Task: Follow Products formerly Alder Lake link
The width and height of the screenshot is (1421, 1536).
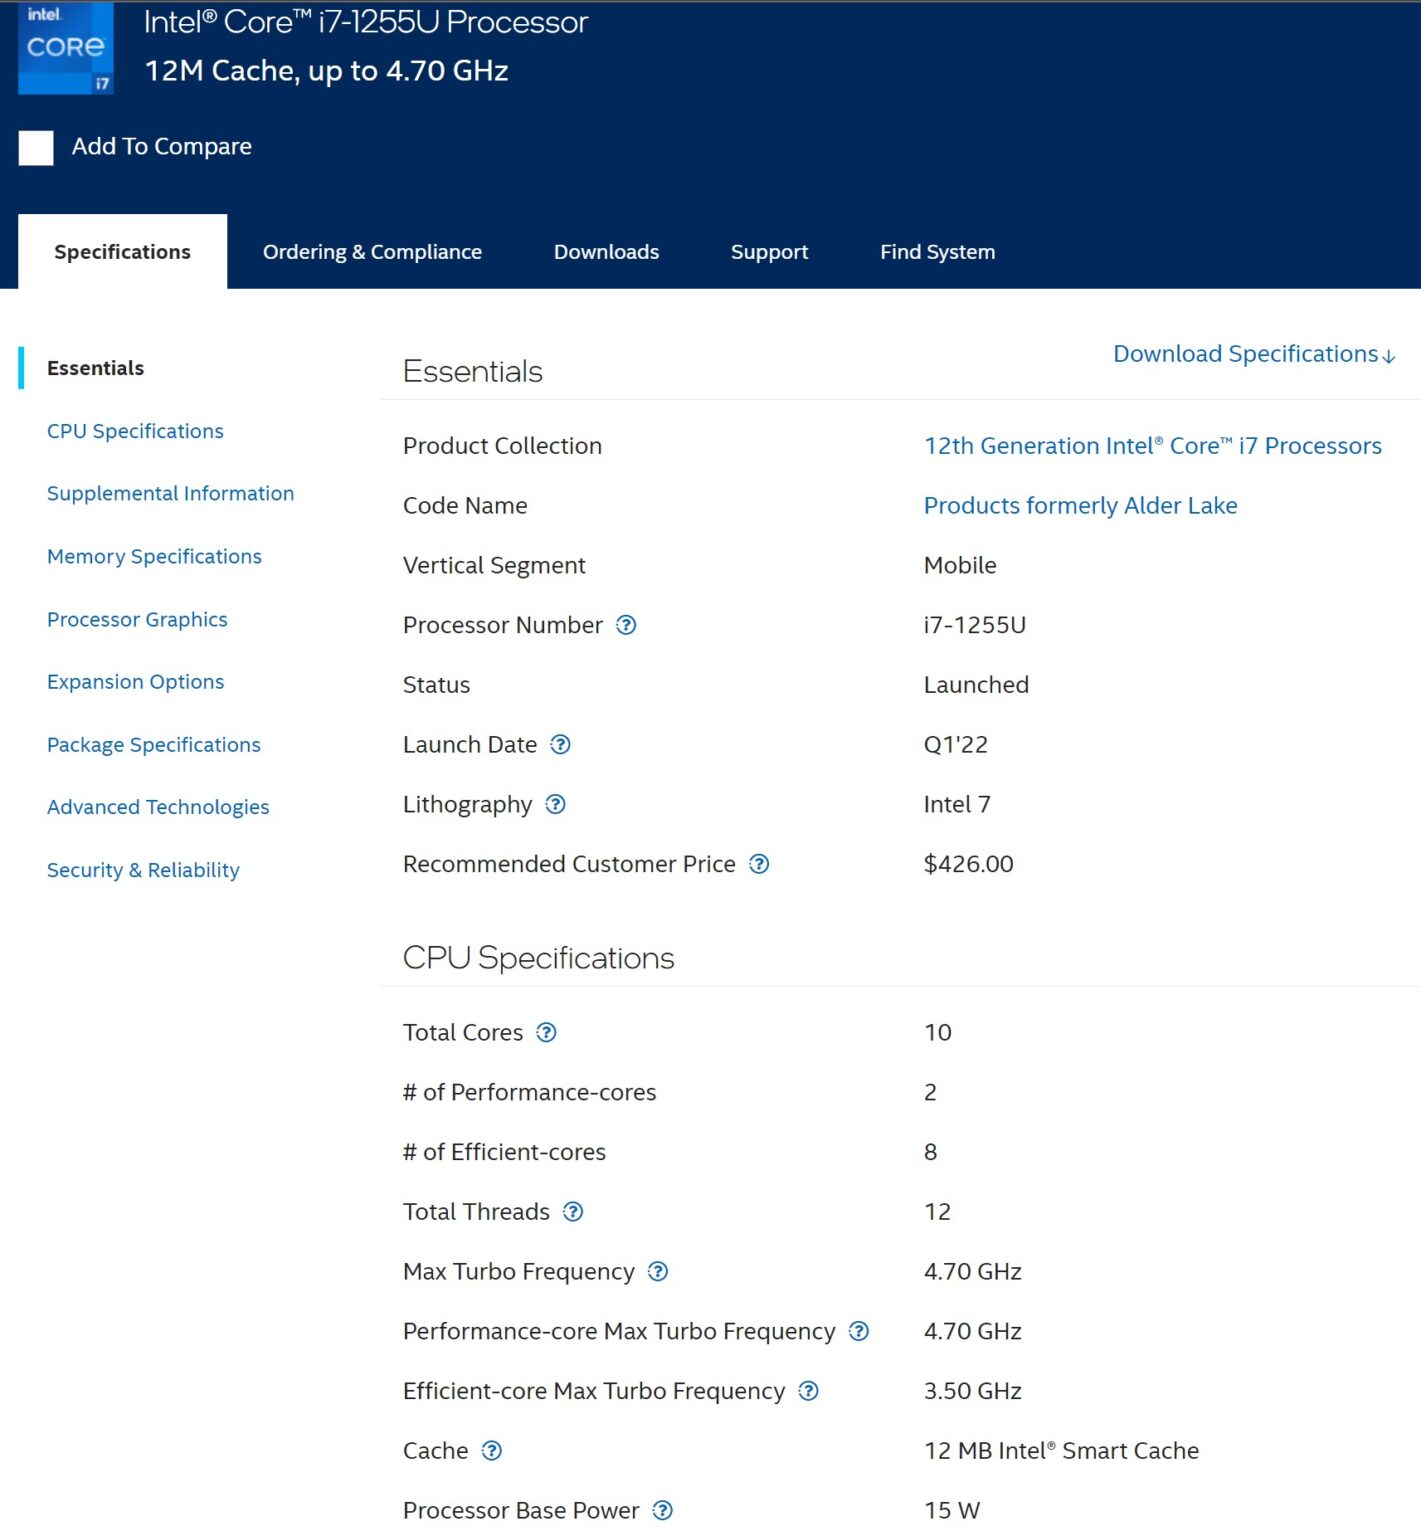Action: click(x=1080, y=506)
